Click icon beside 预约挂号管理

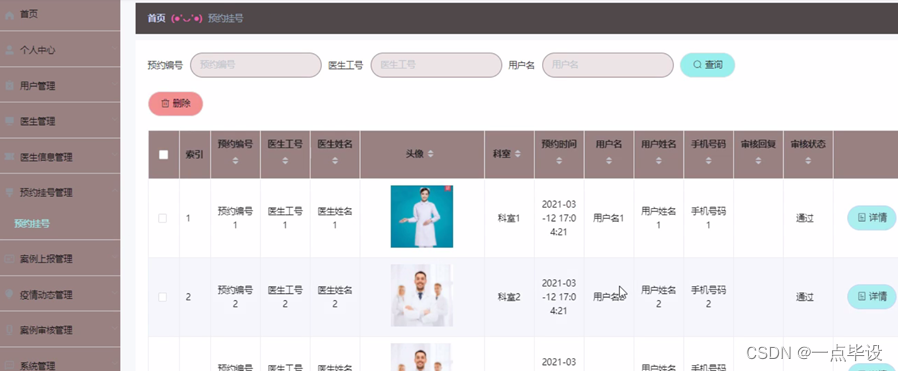[x=9, y=192]
